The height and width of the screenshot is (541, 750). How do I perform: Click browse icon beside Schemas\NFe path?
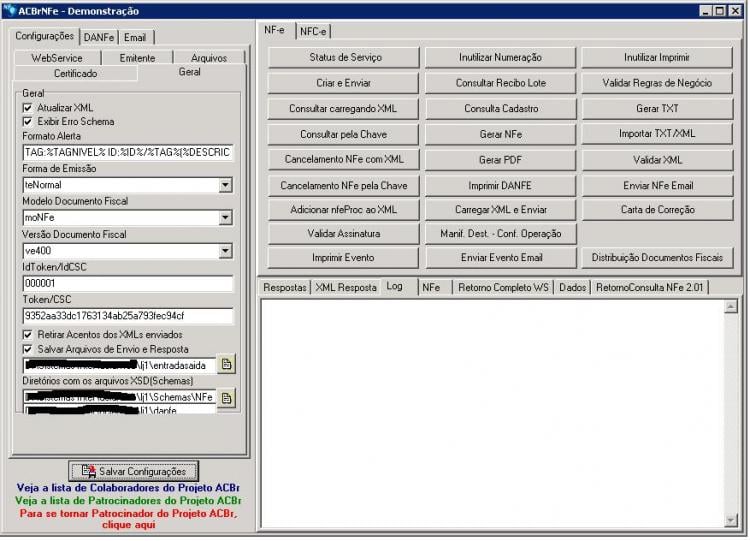tap(227, 398)
